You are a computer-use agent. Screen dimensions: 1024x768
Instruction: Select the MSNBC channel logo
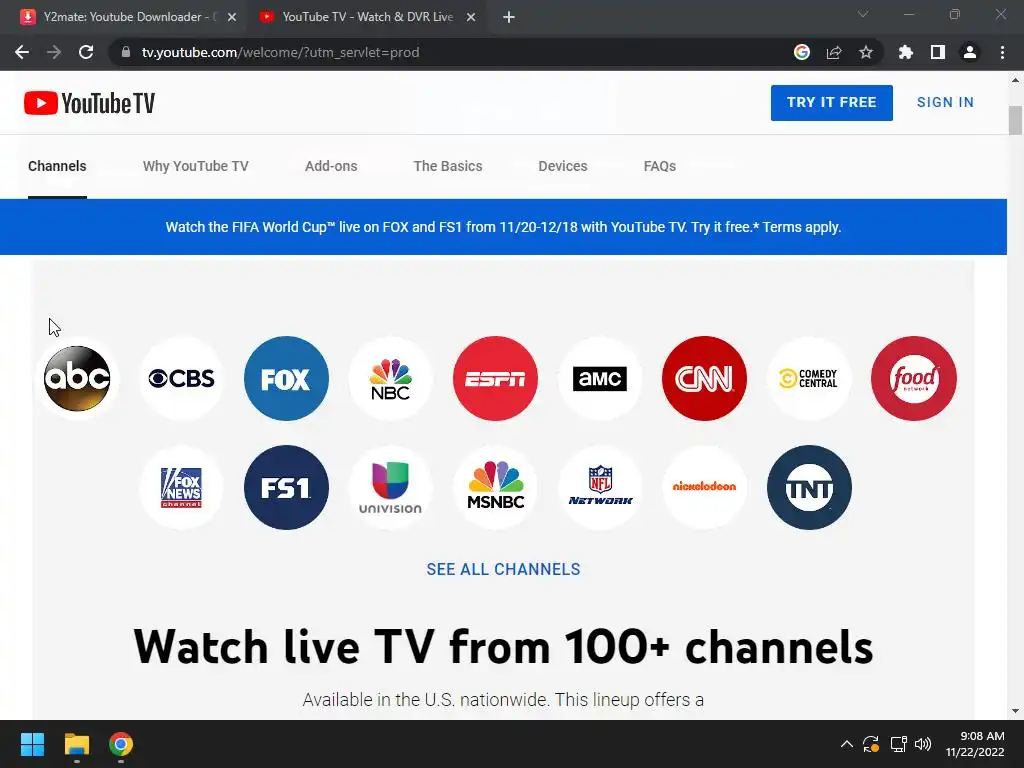(495, 487)
